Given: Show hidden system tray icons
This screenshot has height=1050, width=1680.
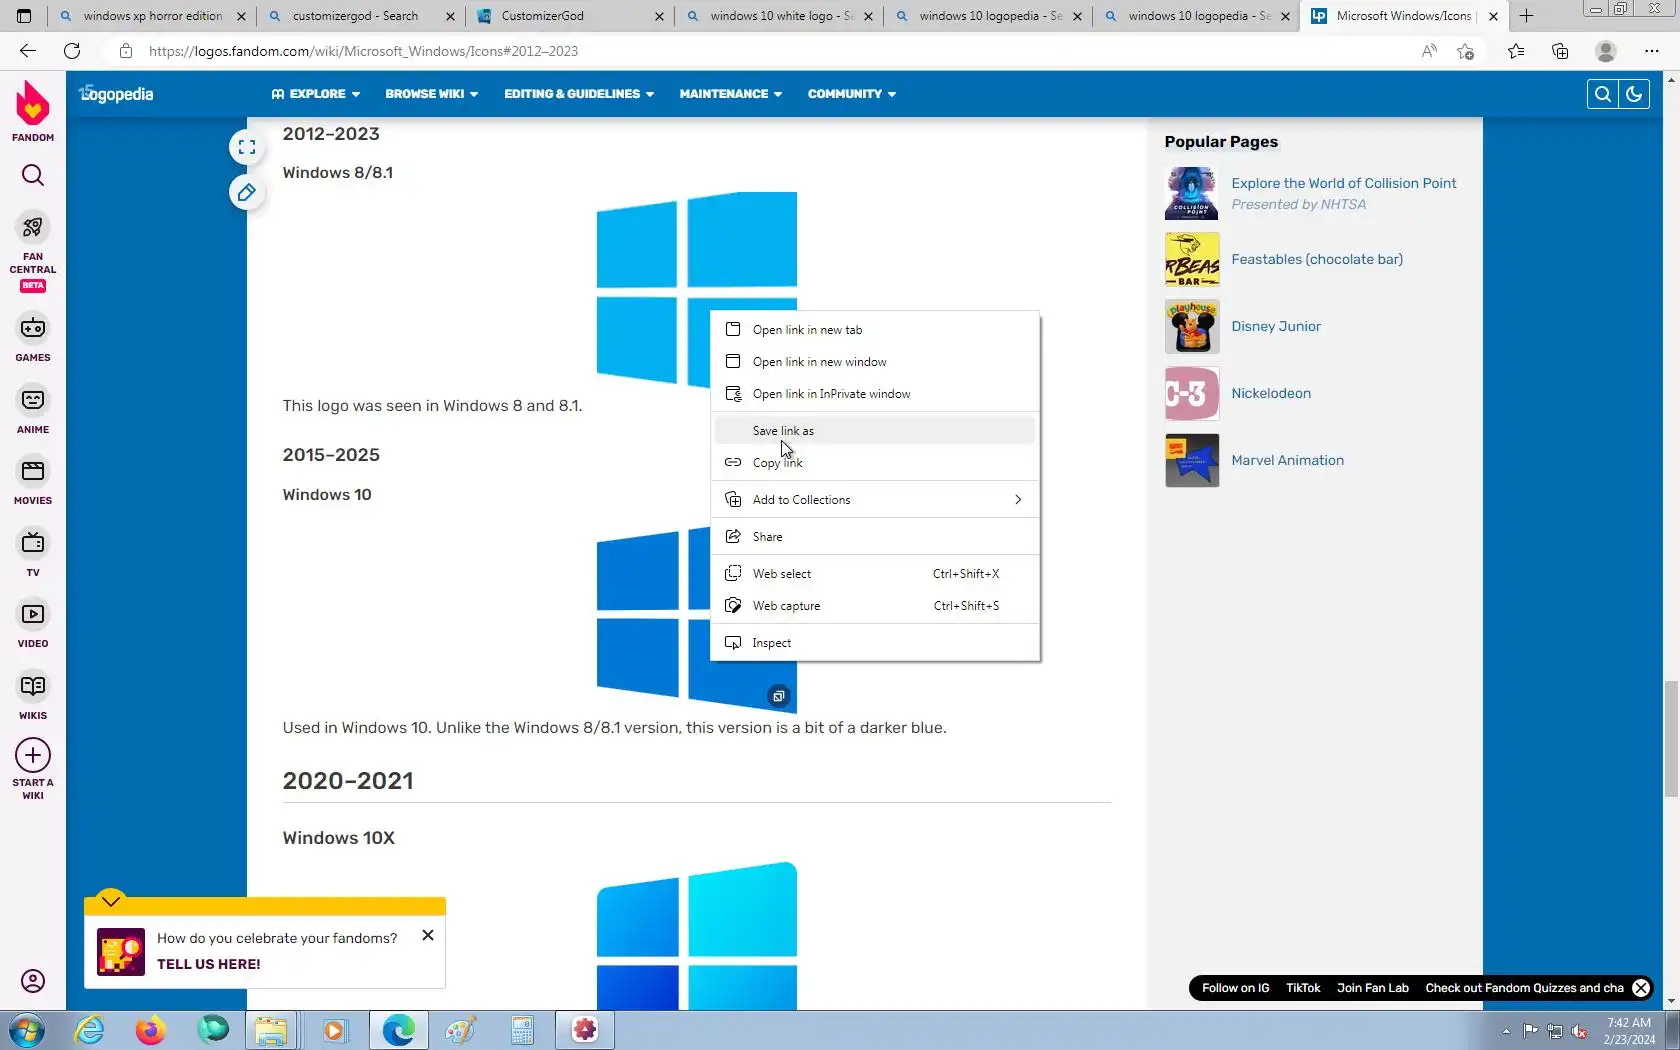Looking at the screenshot, I should pos(1506,1031).
